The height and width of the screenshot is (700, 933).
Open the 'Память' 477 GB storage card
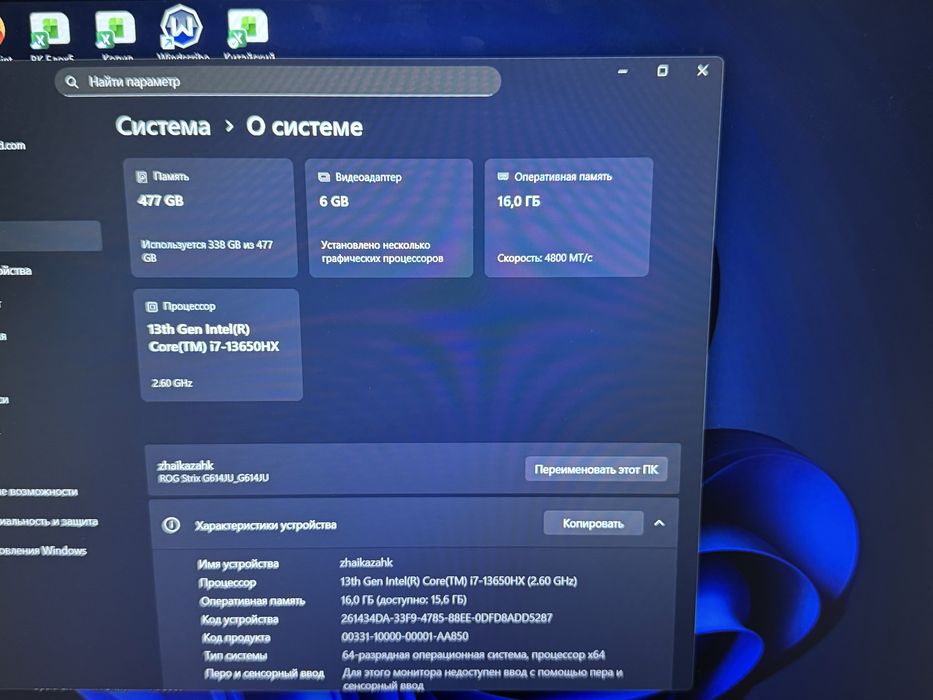[212, 217]
